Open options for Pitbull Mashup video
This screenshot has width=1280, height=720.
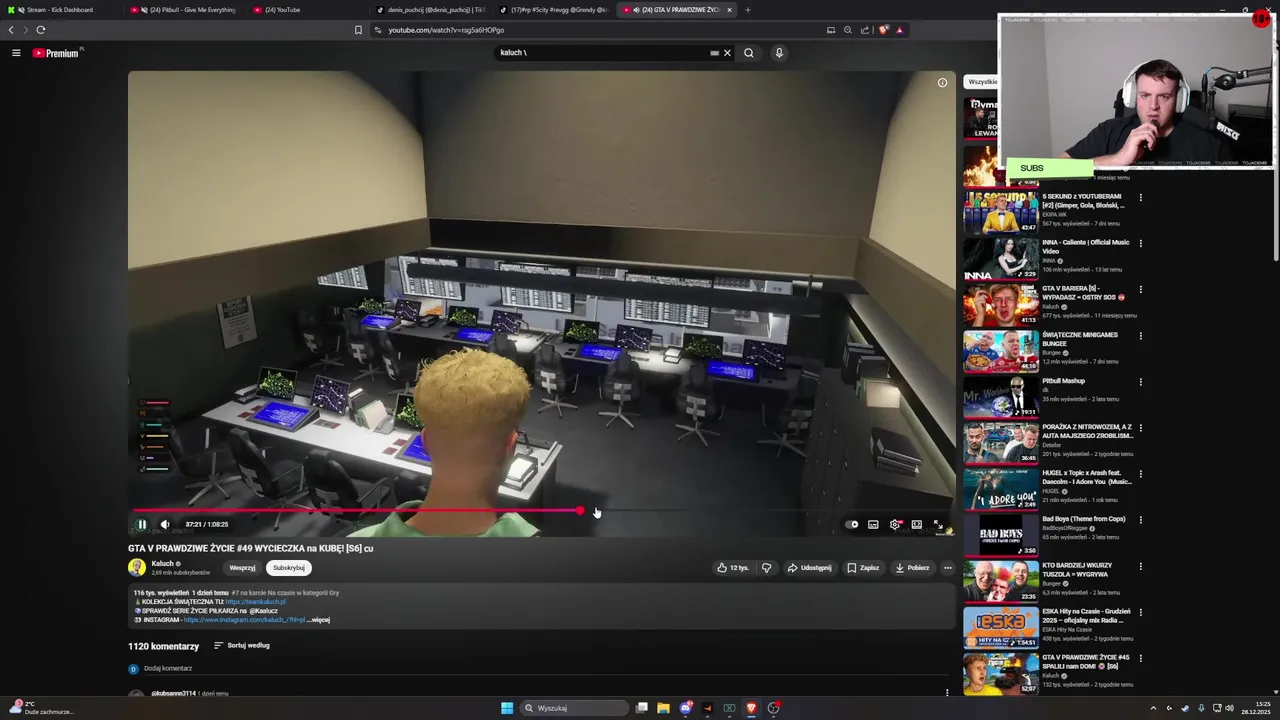pos(1140,381)
